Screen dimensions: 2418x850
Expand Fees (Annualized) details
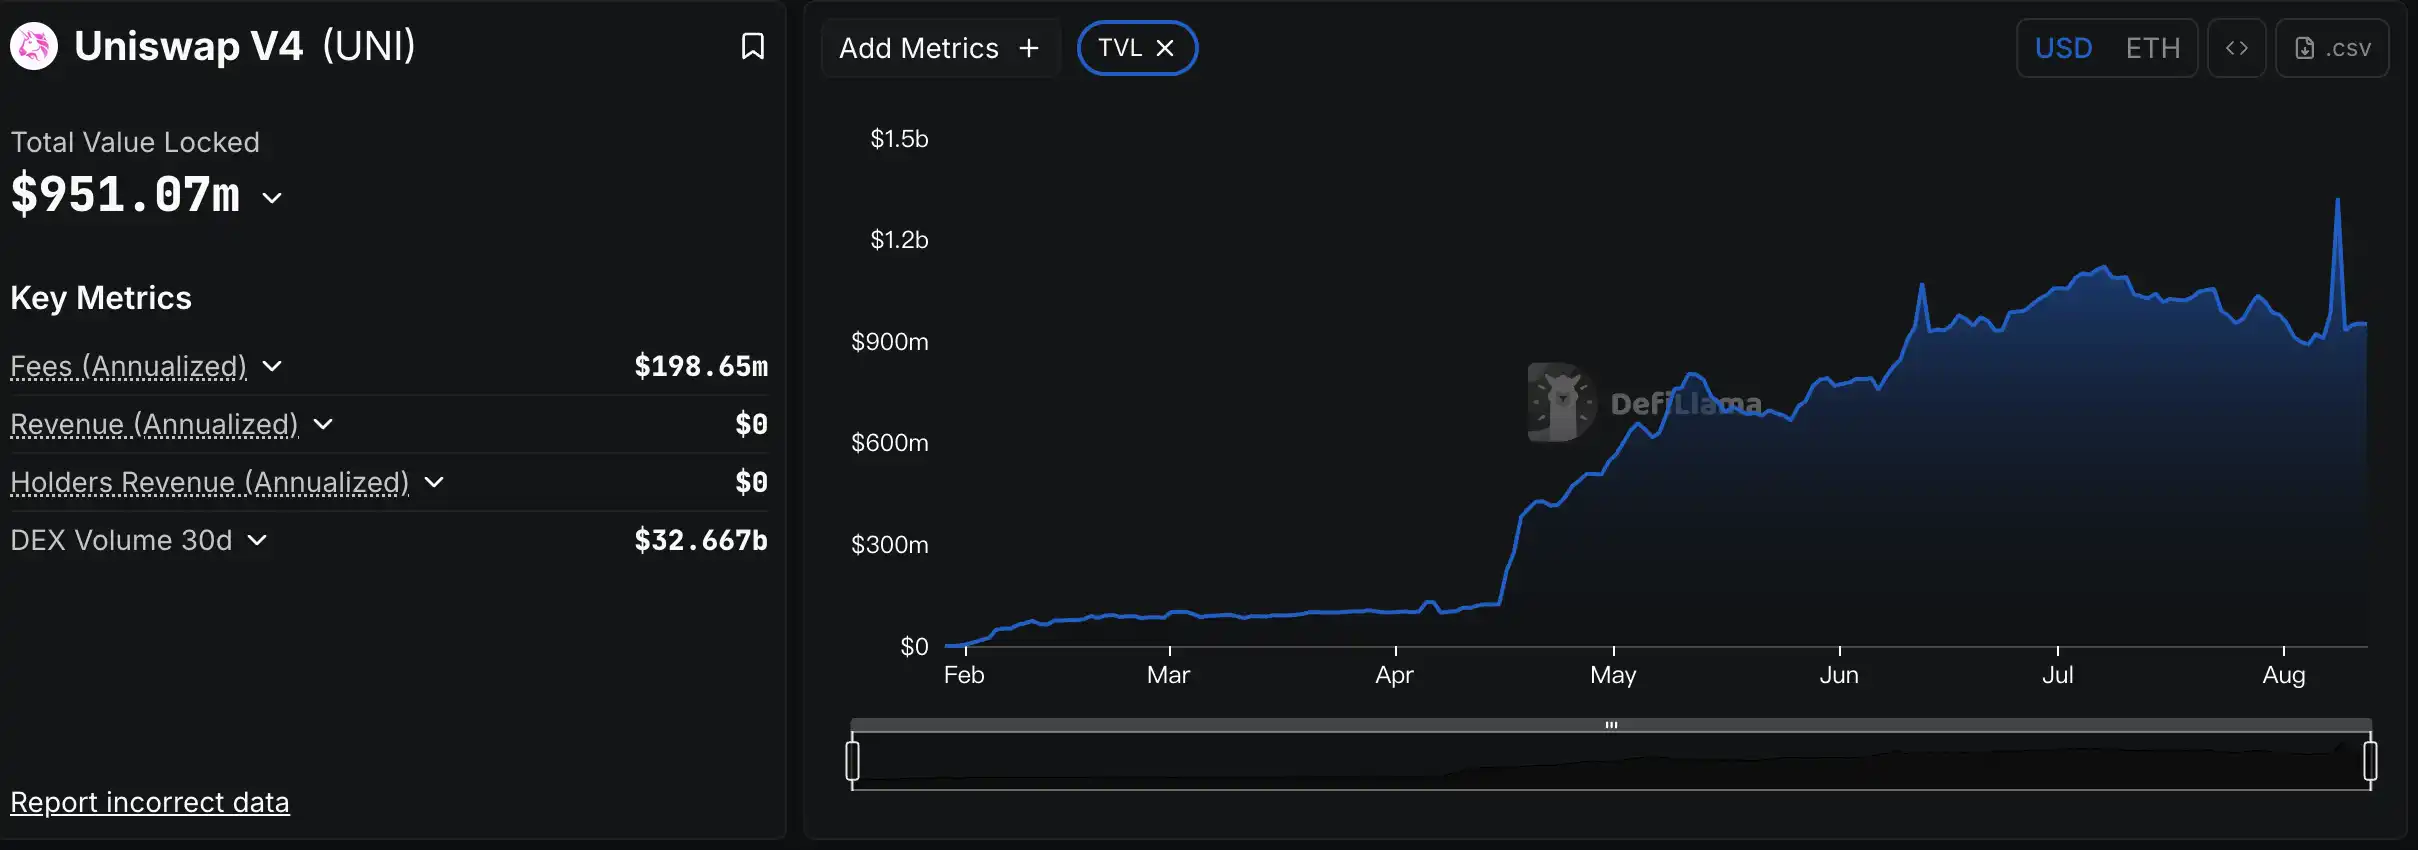coord(272,366)
